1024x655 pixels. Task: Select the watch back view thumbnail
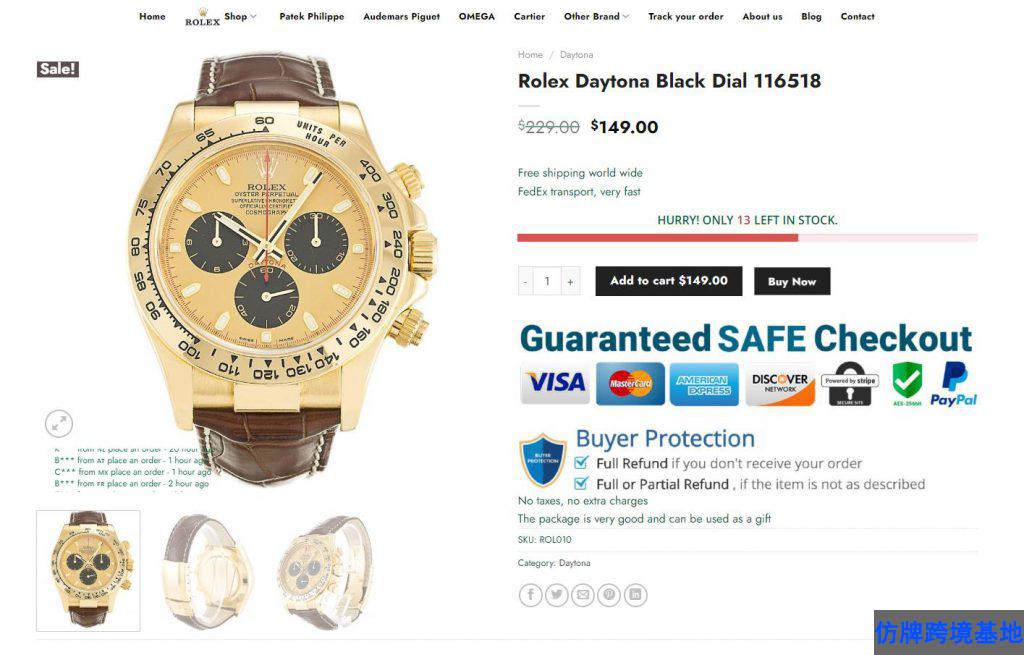[x=204, y=571]
